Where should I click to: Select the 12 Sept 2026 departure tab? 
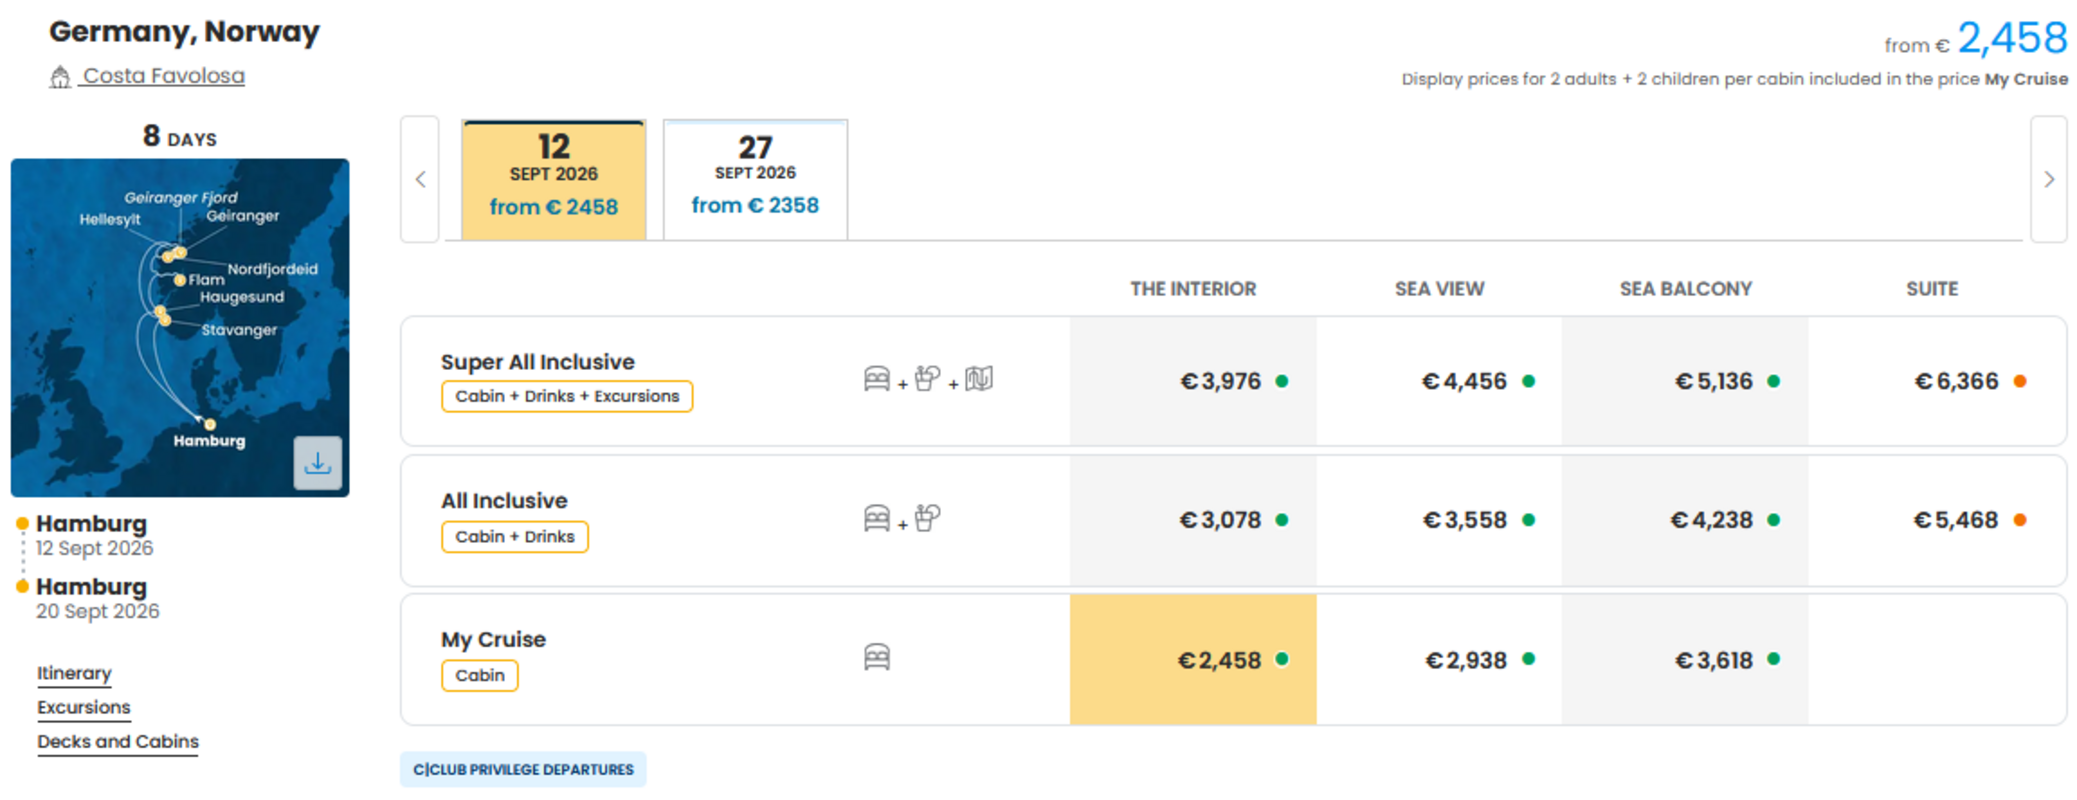[554, 180]
